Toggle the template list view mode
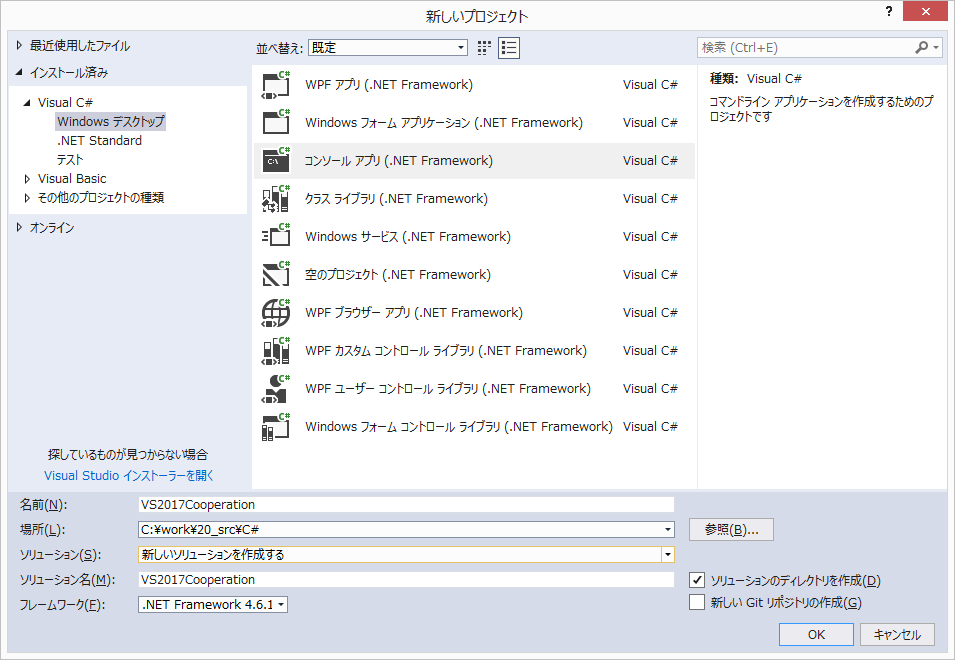 pos(508,47)
